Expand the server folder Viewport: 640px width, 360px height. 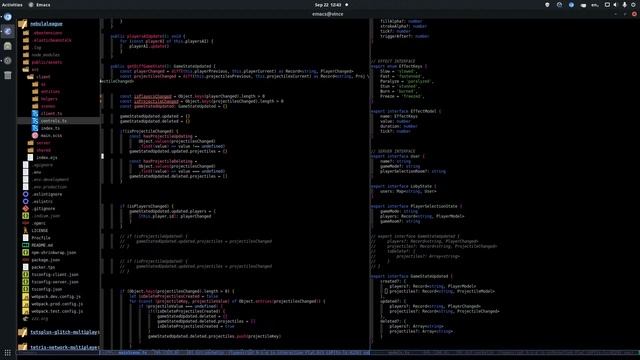coord(43,143)
